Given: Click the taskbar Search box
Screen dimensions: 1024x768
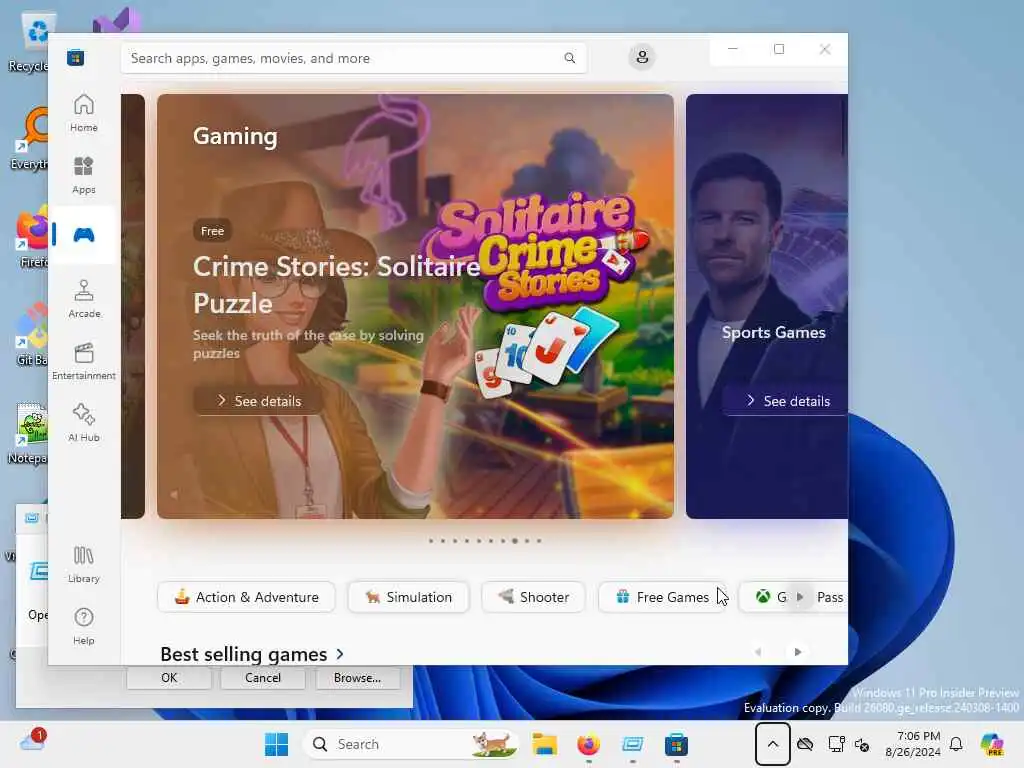Looking at the screenshot, I should click(x=409, y=744).
